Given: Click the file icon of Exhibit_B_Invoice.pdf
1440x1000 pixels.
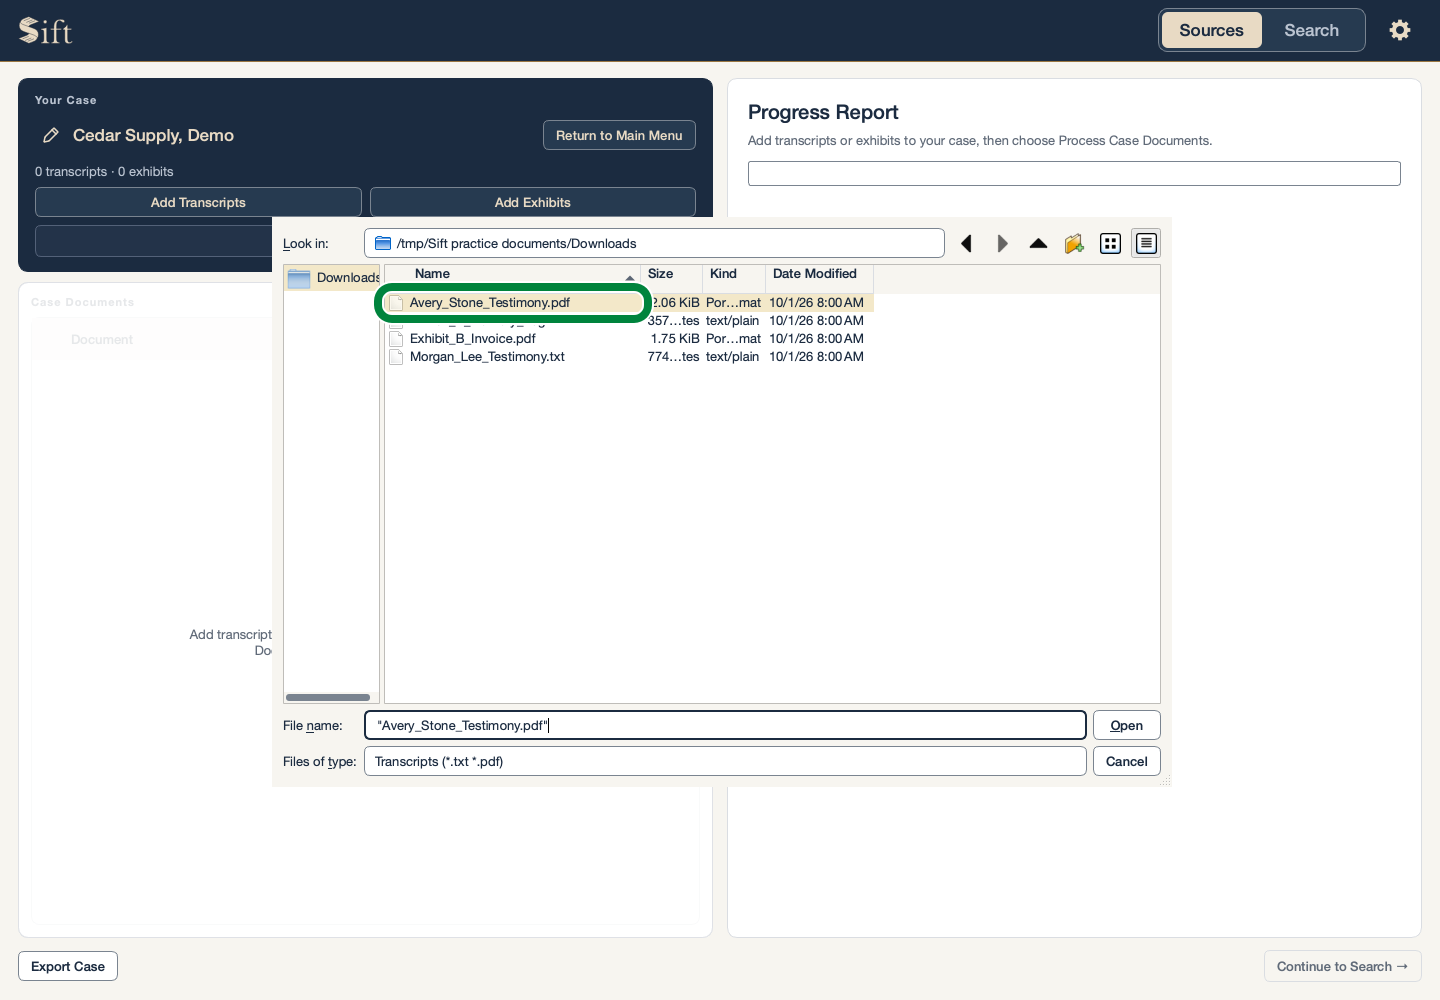Looking at the screenshot, I should coord(396,339).
